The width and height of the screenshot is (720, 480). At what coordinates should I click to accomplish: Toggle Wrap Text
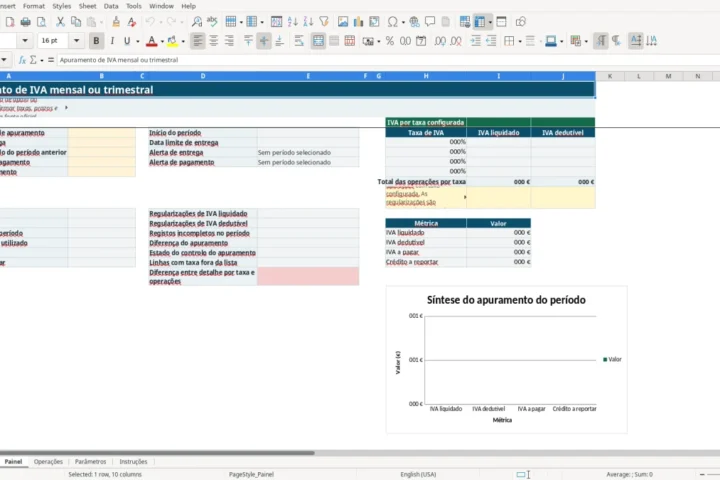299,41
